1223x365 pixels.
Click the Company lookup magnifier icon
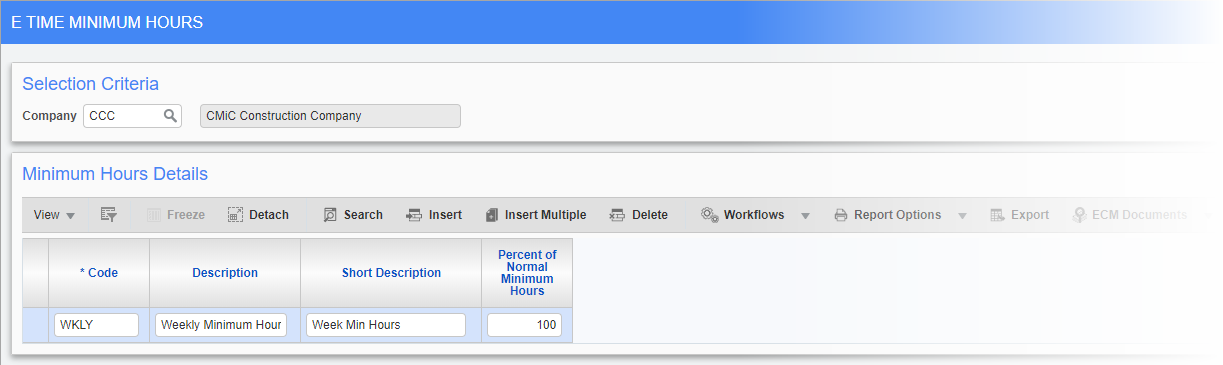click(170, 116)
